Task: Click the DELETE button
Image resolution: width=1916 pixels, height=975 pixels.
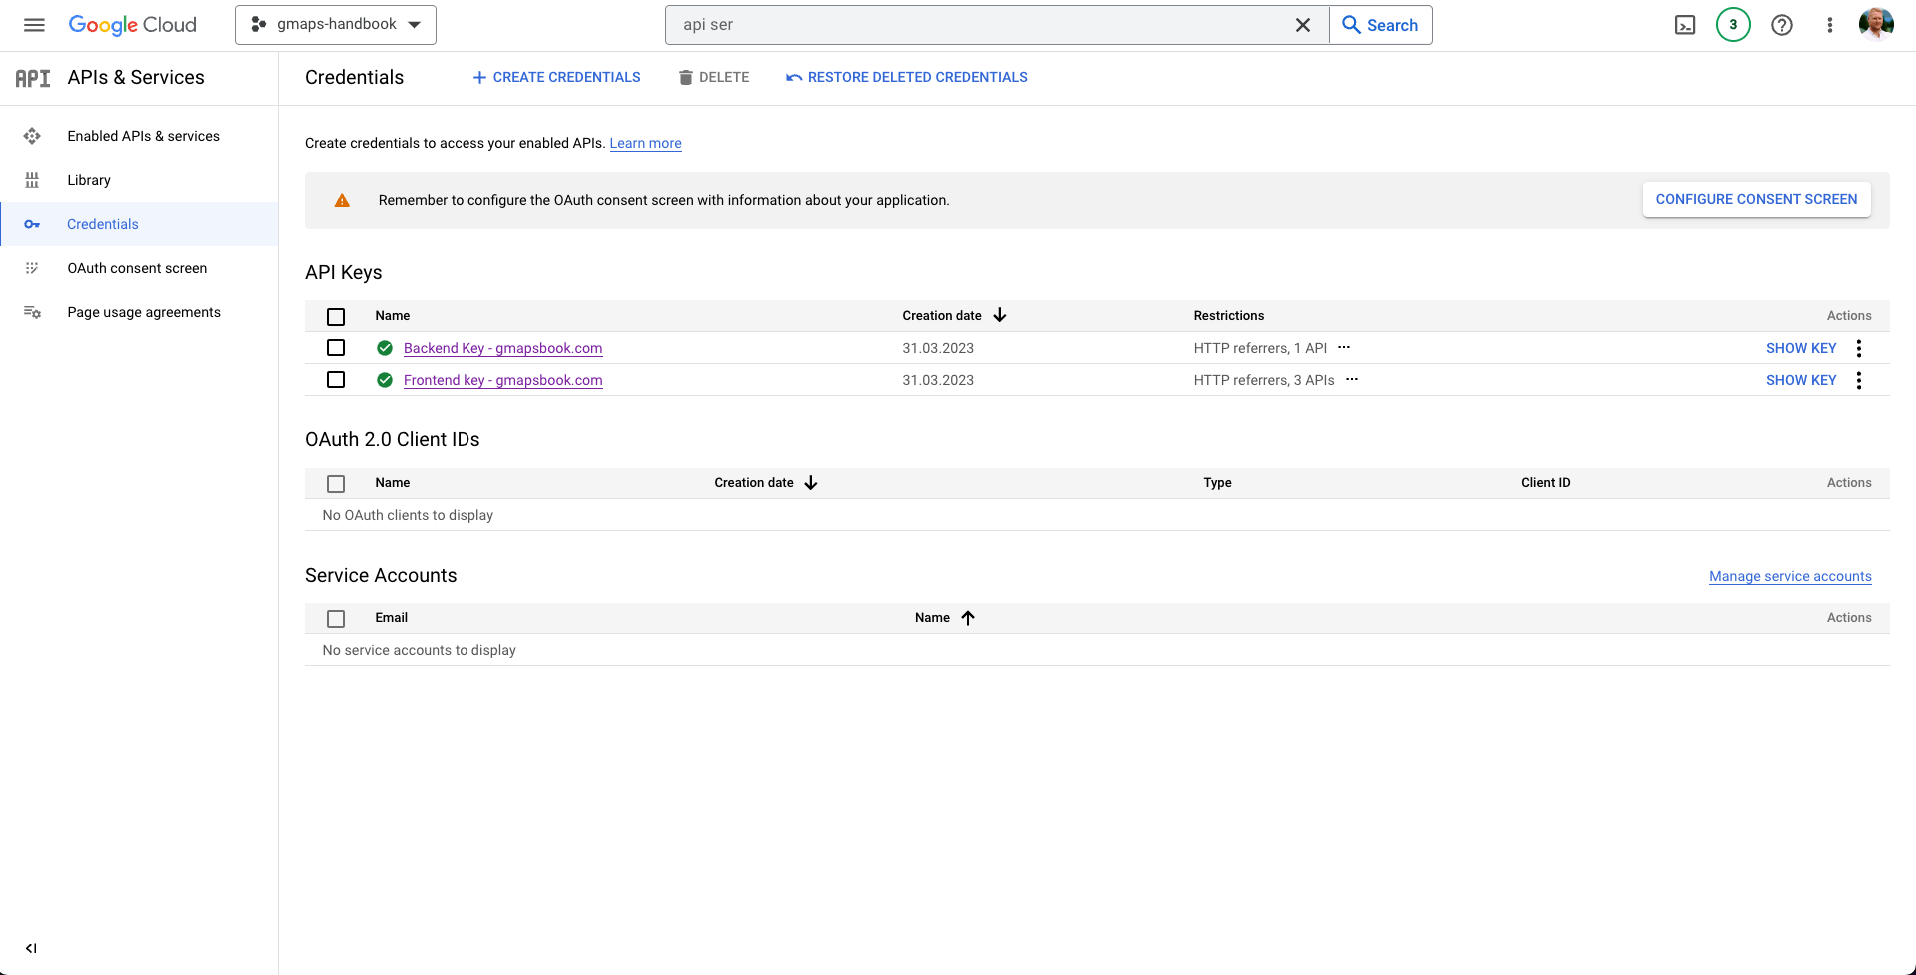Action: click(x=714, y=77)
